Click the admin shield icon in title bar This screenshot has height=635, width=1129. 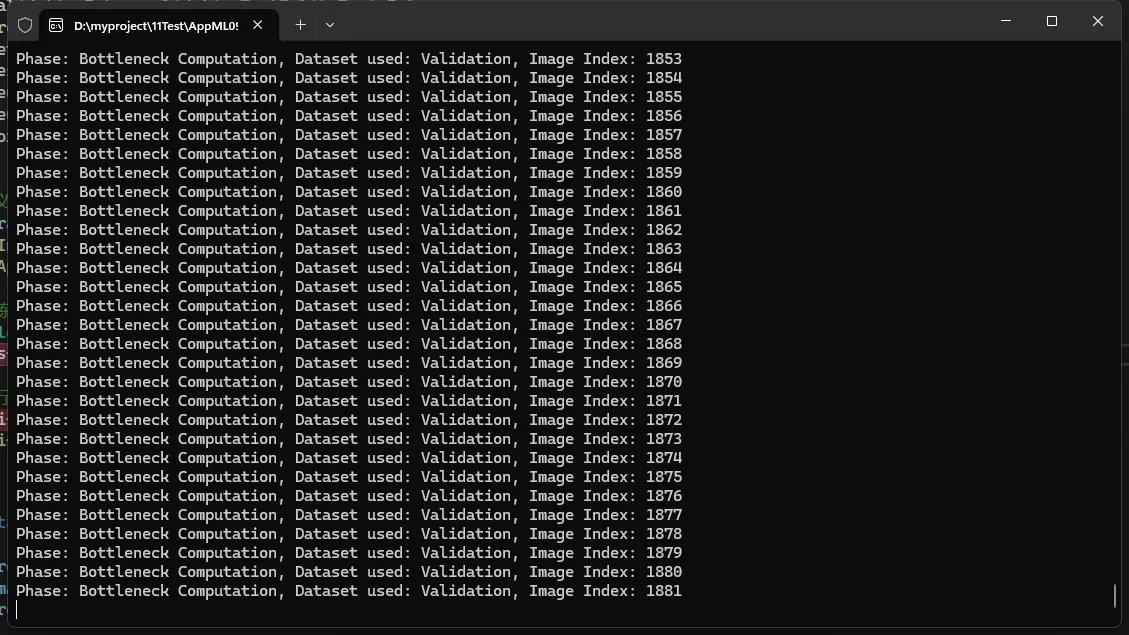pos(25,25)
